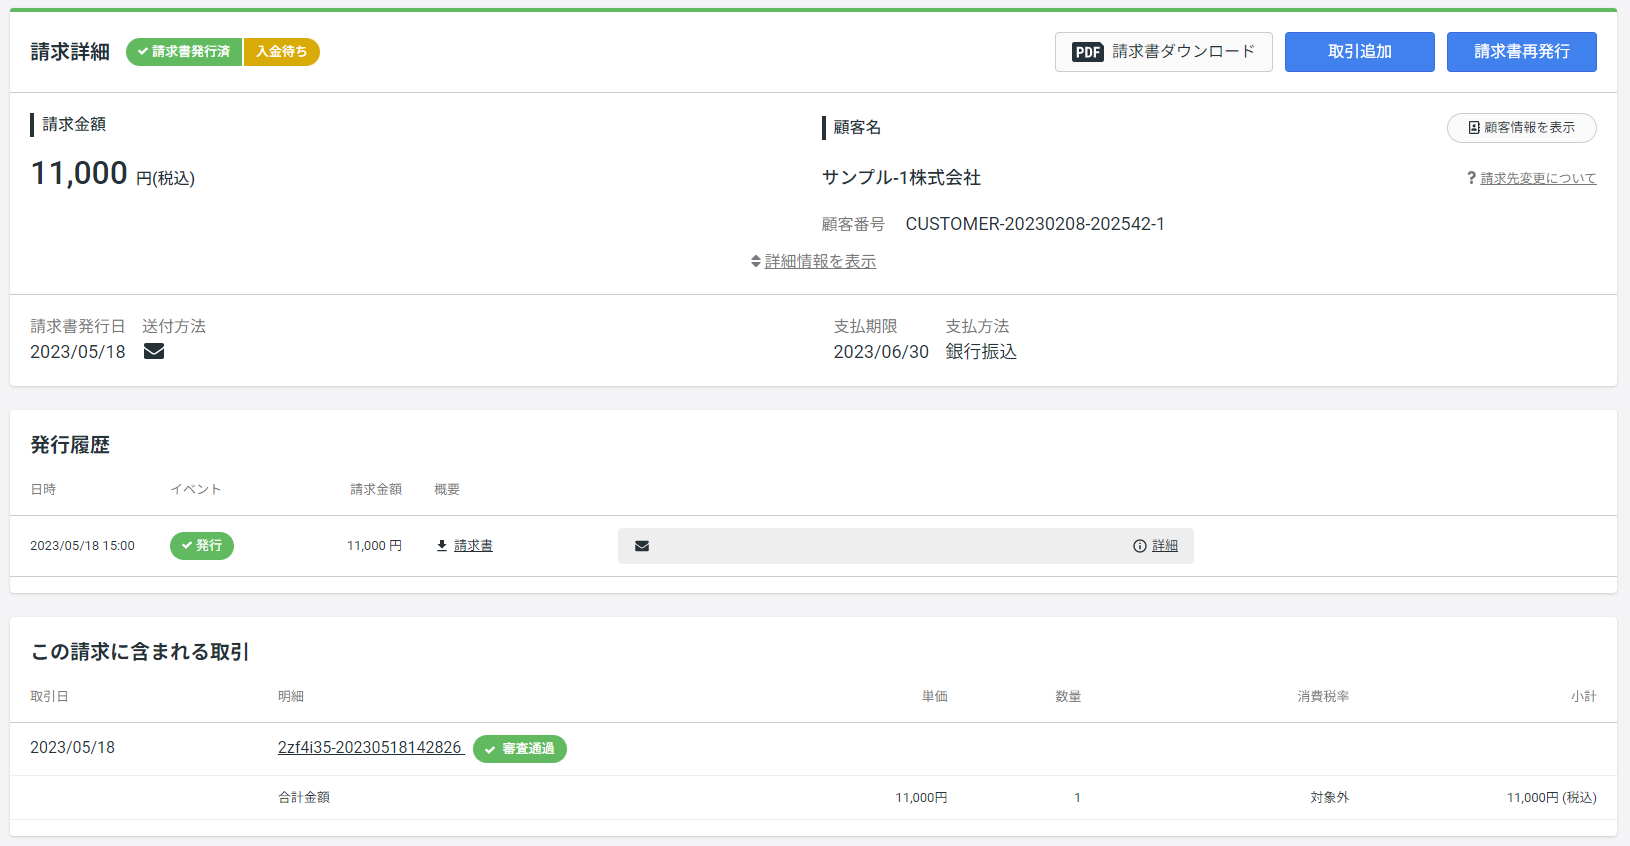Open transaction 2zf4i35-20230518142826 link
This screenshot has width=1630, height=846.
370,748
